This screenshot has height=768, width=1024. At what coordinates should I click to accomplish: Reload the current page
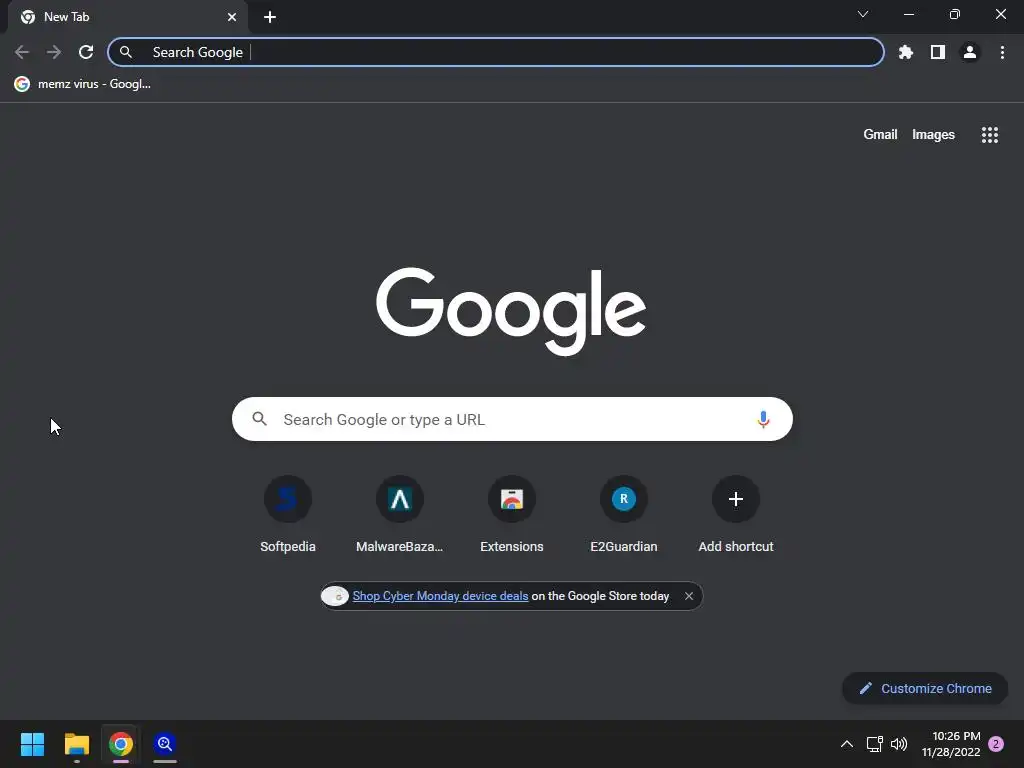(86, 52)
